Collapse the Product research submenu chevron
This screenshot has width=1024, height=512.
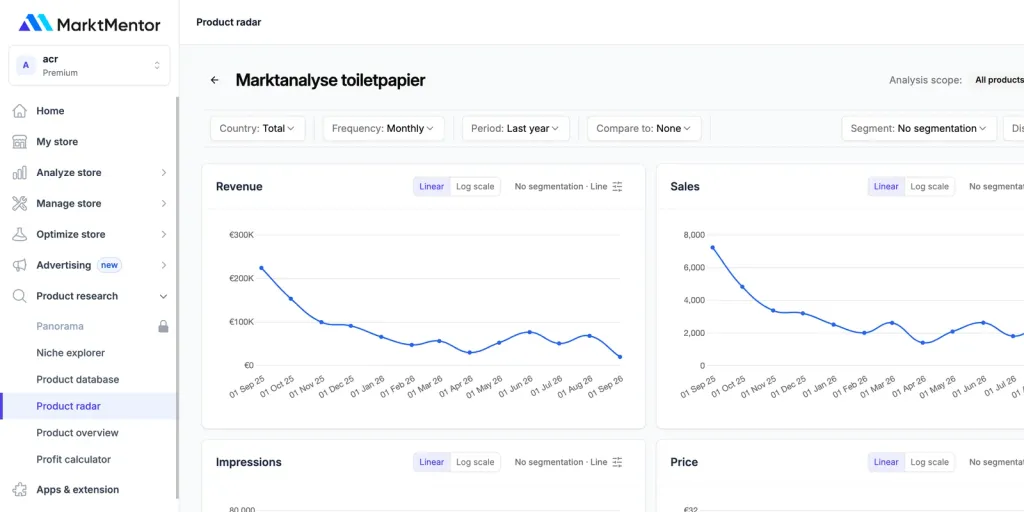pyautogui.click(x=163, y=296)
